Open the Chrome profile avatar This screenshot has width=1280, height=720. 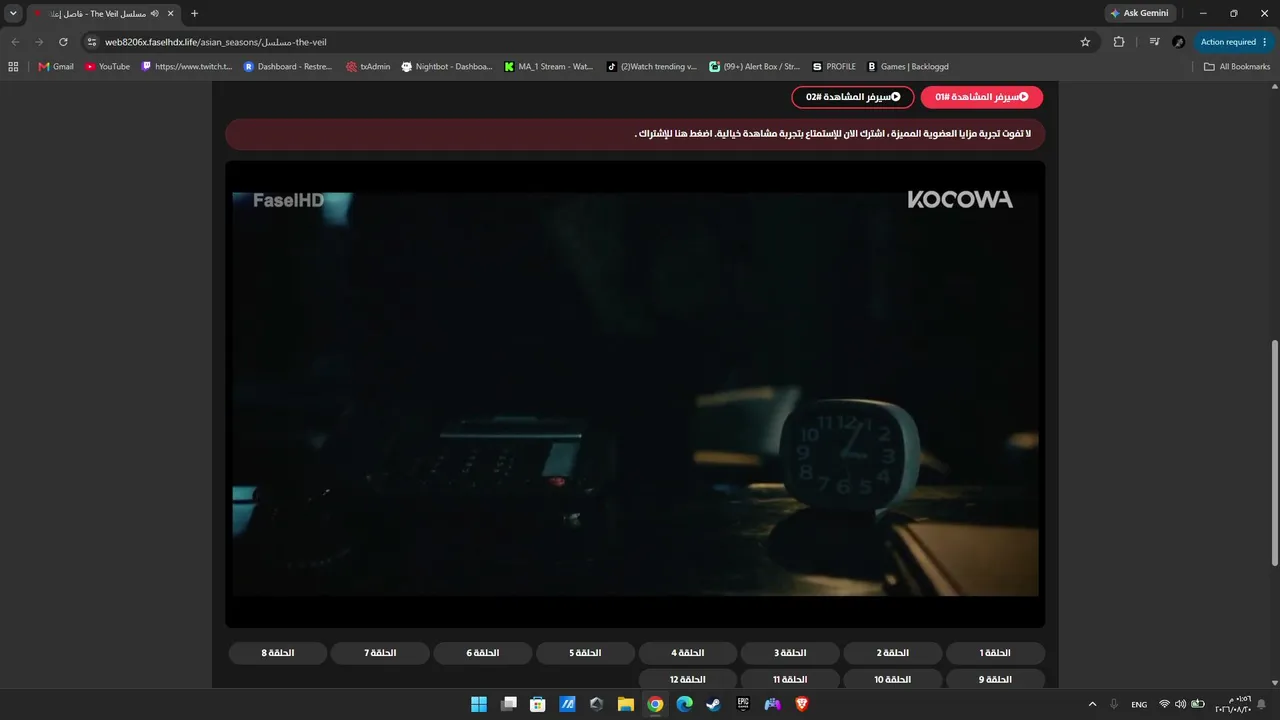coord(1179,42)
